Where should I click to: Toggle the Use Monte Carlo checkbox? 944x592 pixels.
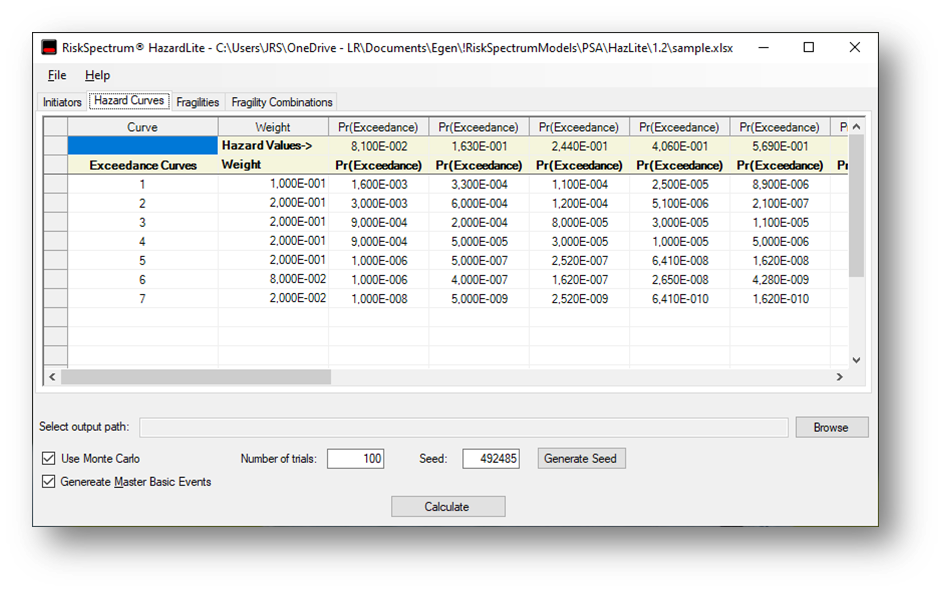[x=49, y=459]
